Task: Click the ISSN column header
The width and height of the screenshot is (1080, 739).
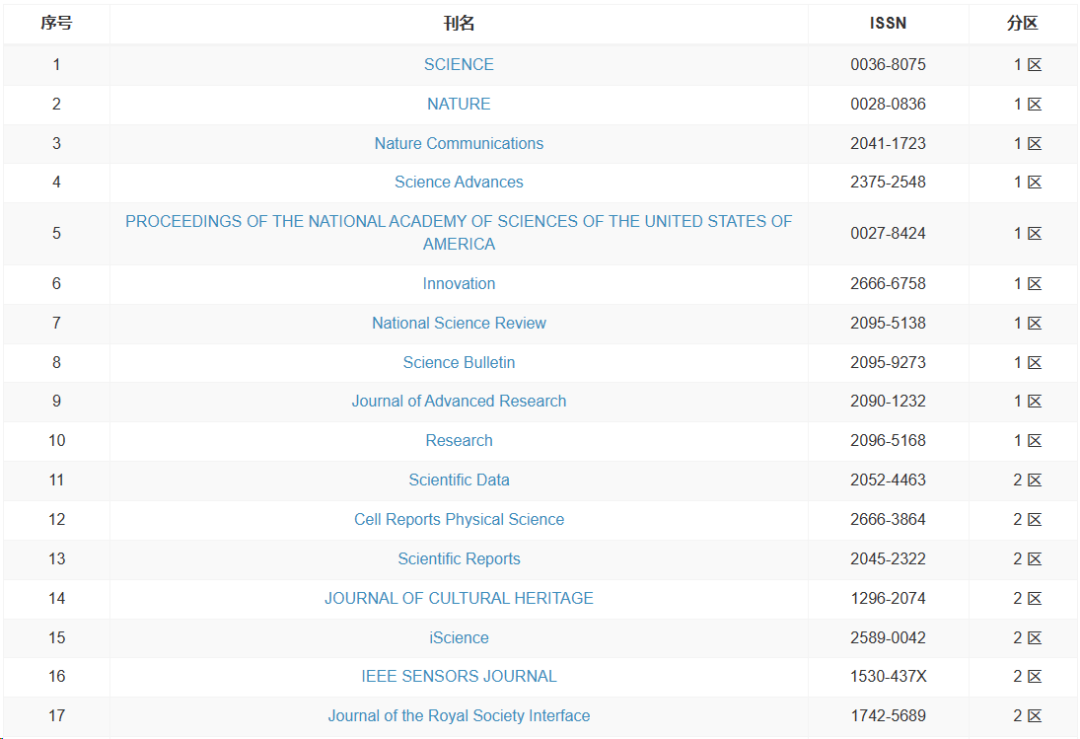Action: (888, 23)
